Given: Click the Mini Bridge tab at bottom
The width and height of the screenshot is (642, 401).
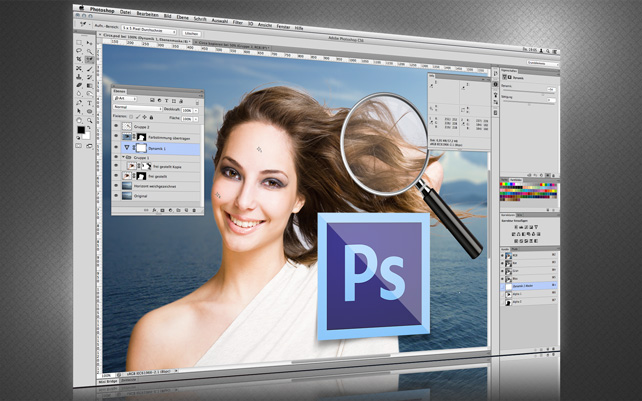Looking at the screenshot, I should (x=108, y=381).
